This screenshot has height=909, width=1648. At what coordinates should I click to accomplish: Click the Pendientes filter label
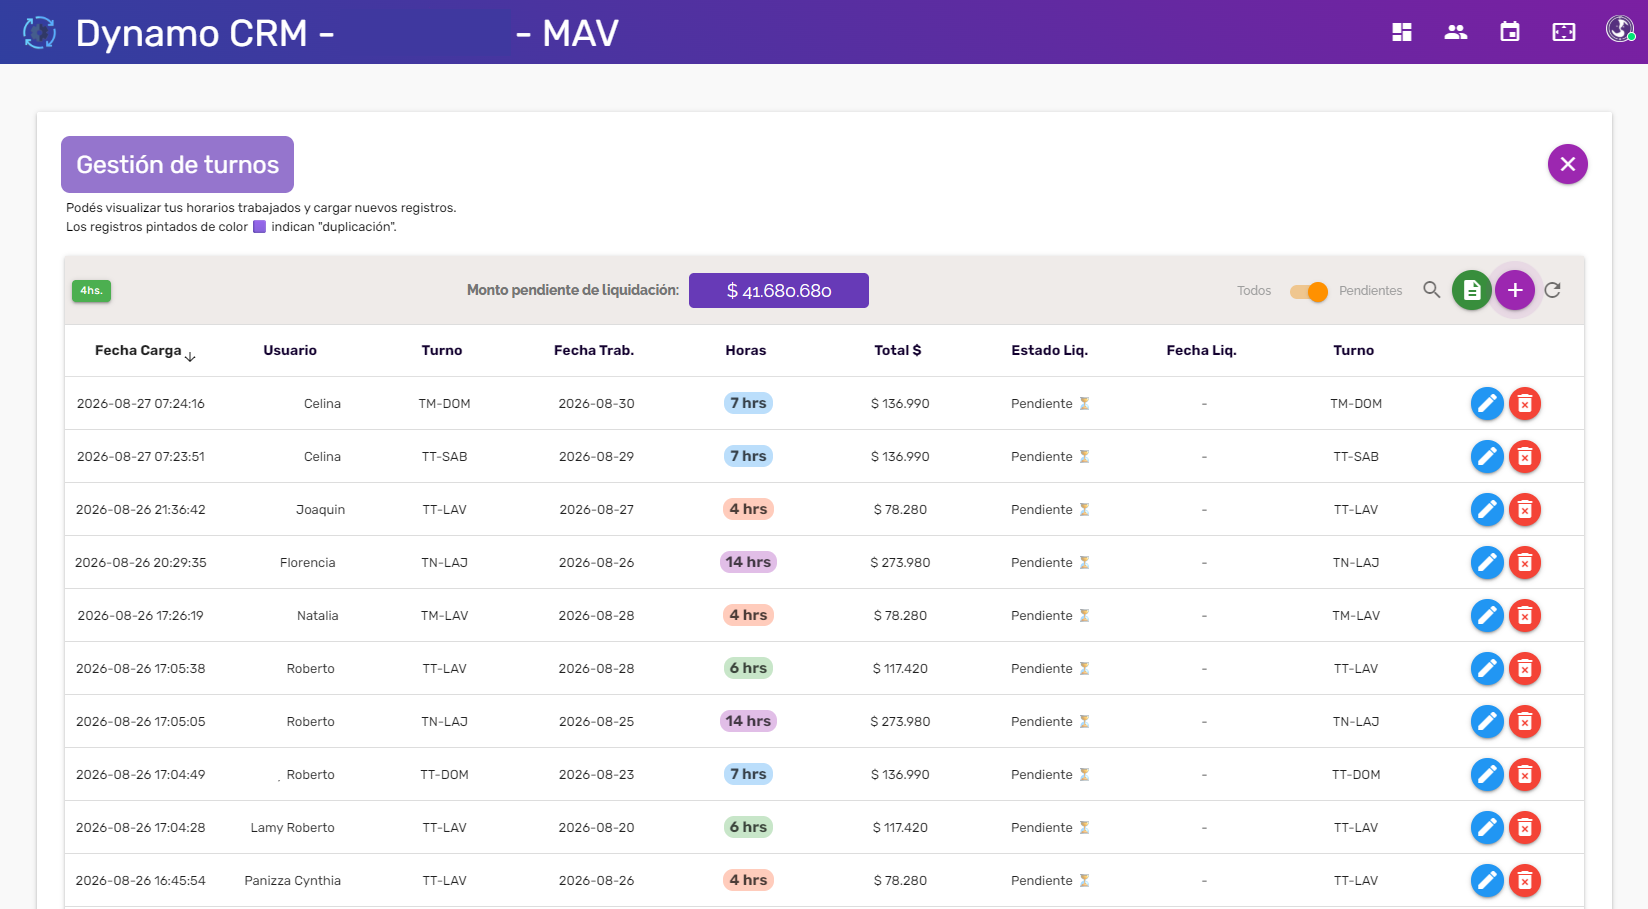1370,291
